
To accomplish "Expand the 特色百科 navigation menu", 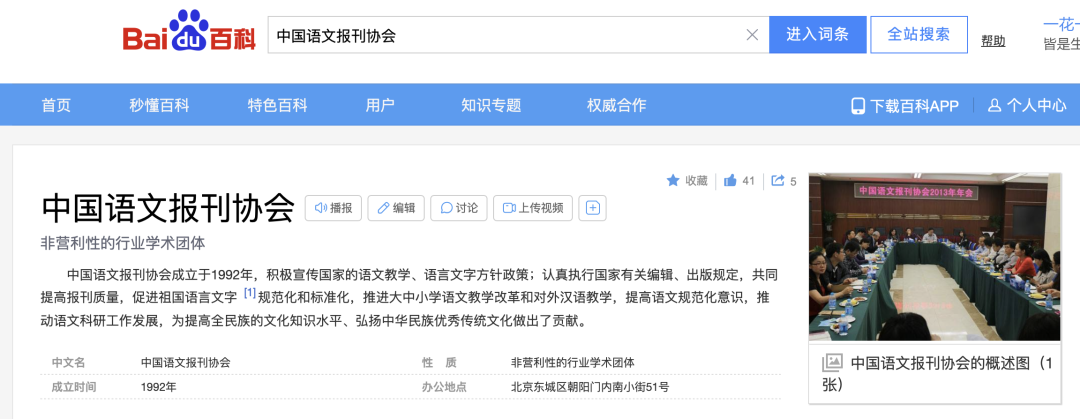I will (x=277, y=105).
